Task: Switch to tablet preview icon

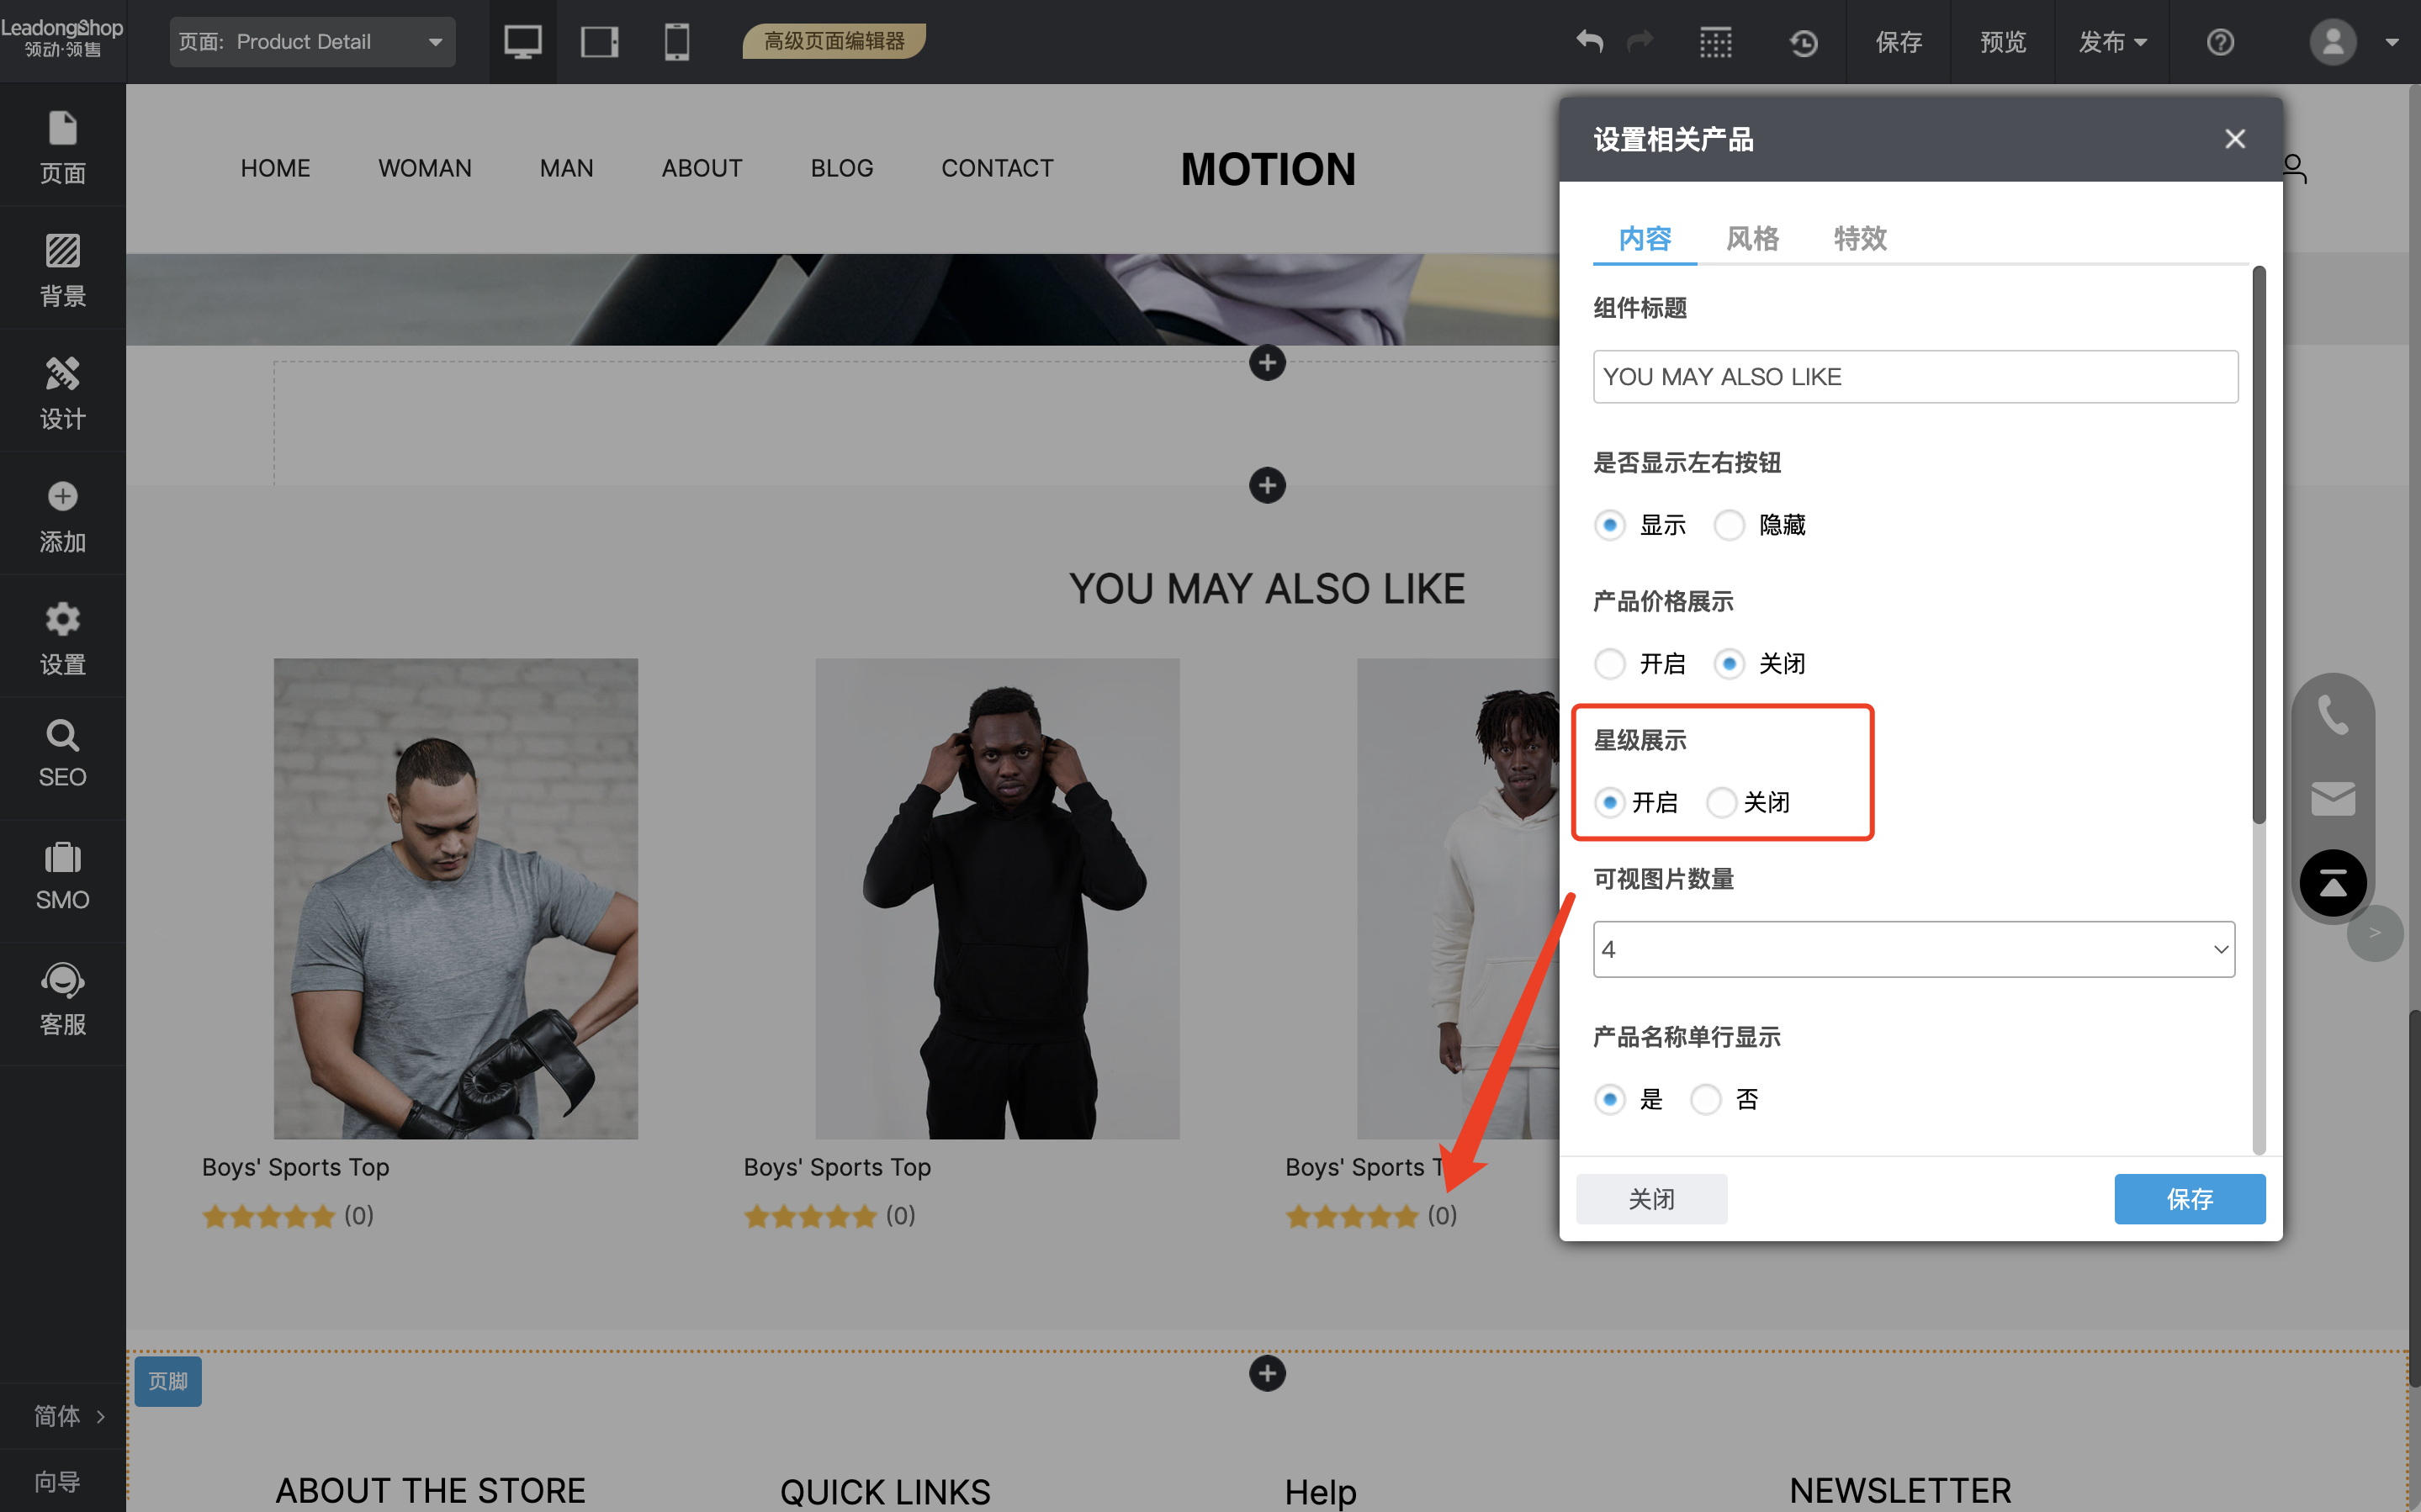Action: [599, 42]
